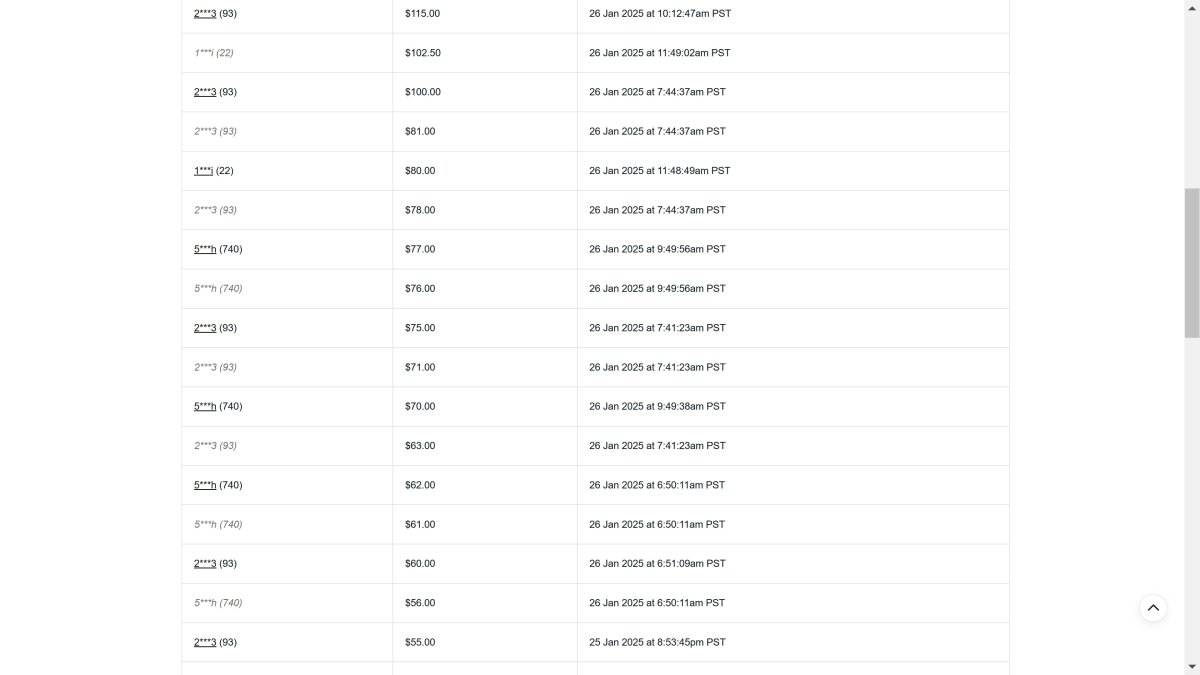Click the italic 1***i (22) automatic bid entry
The height and width of the screenshot is (675, 1200).
coord(214,53)
